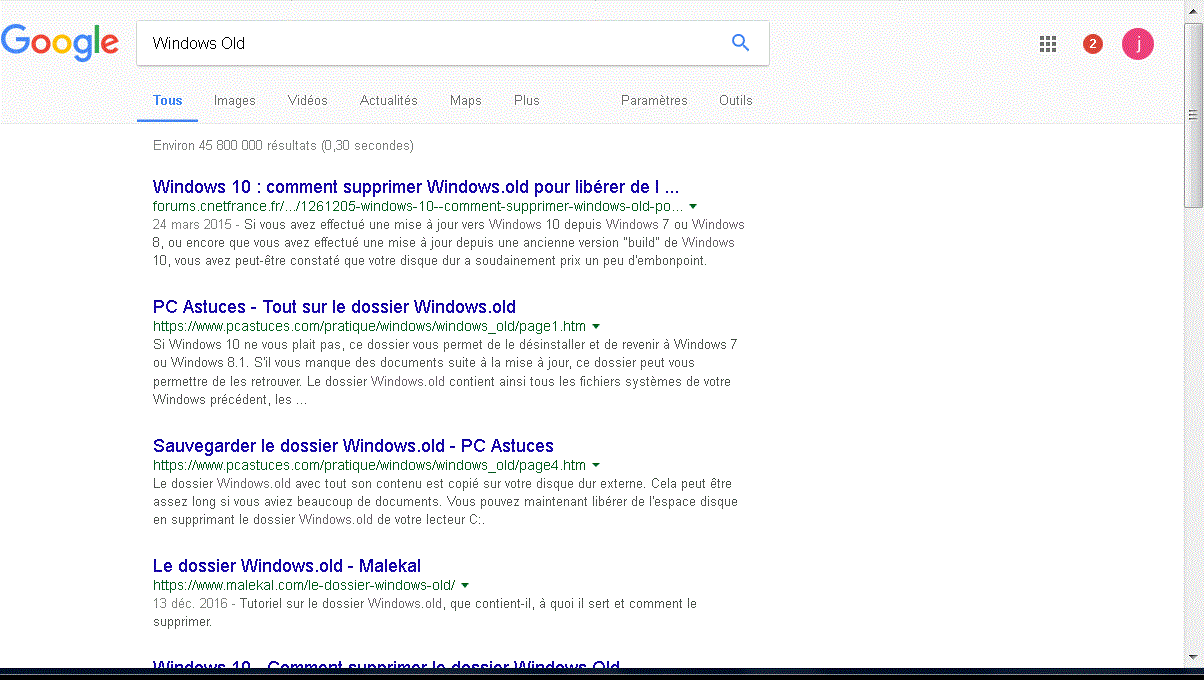Open the account avatar 'j'
The image size is (1204, 680).
click(1138, 43)
